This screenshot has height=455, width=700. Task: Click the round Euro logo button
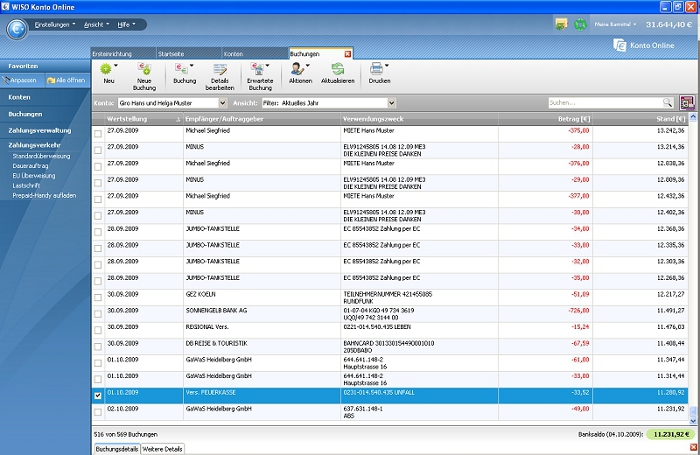17,29
